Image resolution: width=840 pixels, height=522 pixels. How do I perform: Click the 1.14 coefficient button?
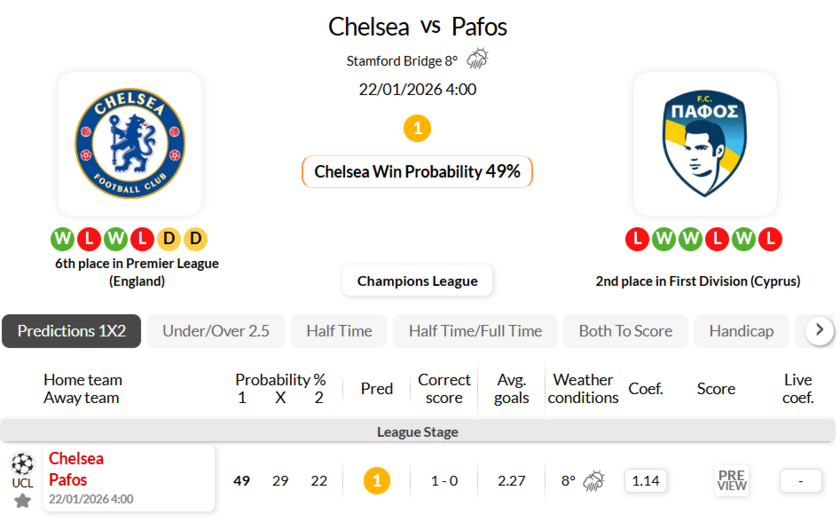646,481
